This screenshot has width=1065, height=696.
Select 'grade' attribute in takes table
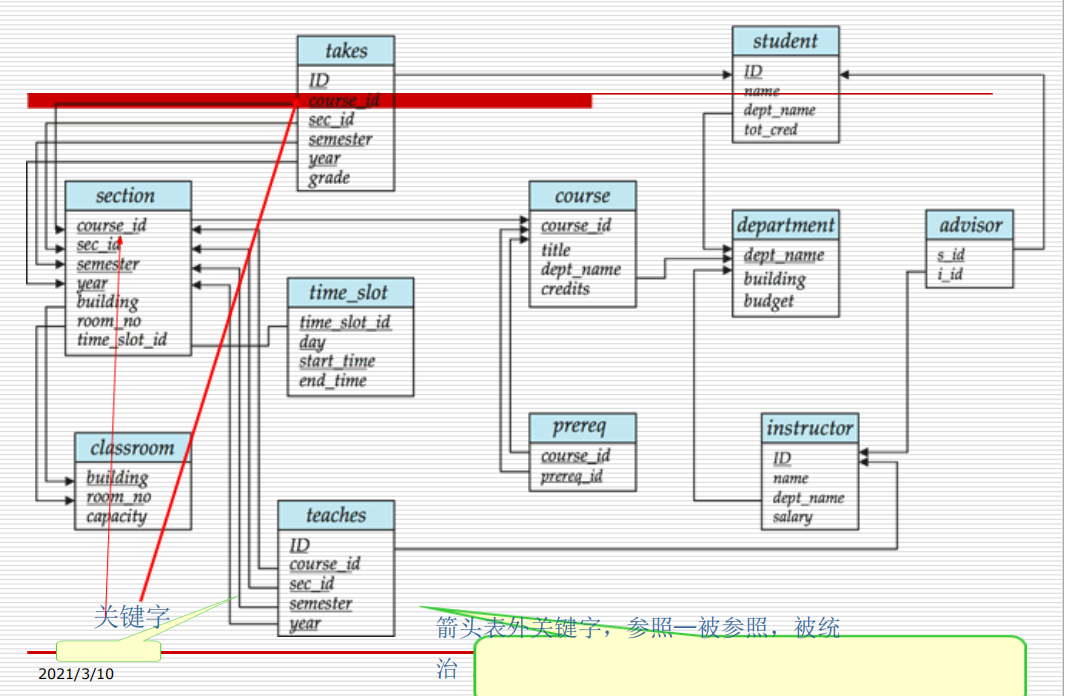click(x=329, y=178)
